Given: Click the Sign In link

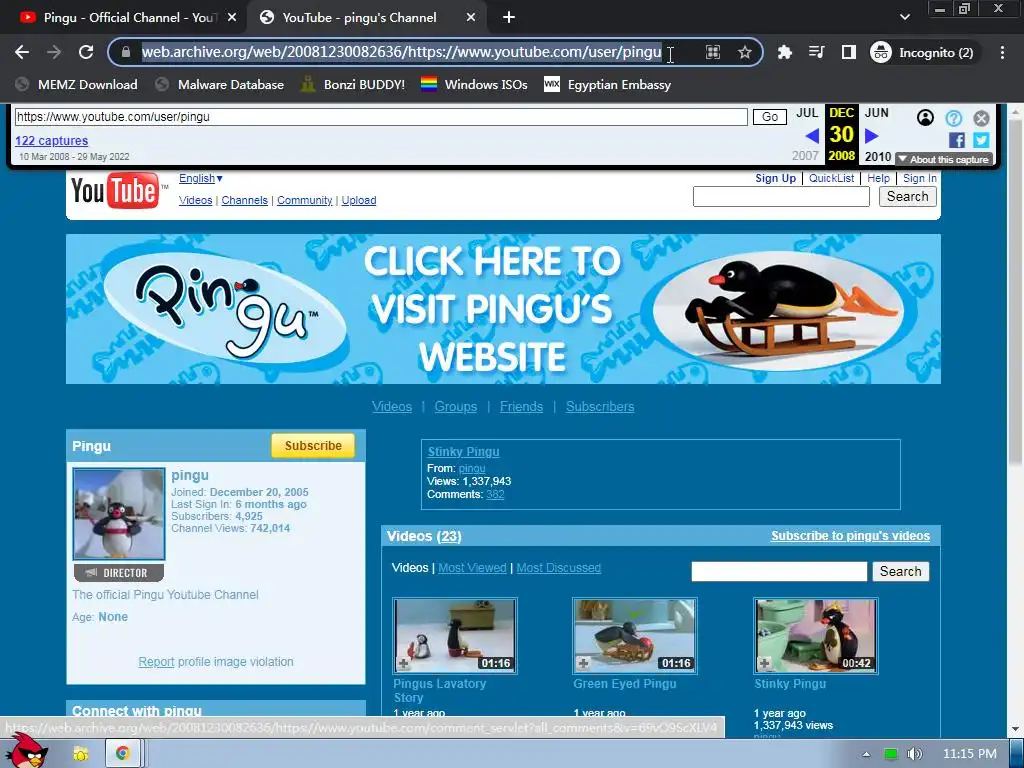Looking at the screenshot, I should 920,178.
